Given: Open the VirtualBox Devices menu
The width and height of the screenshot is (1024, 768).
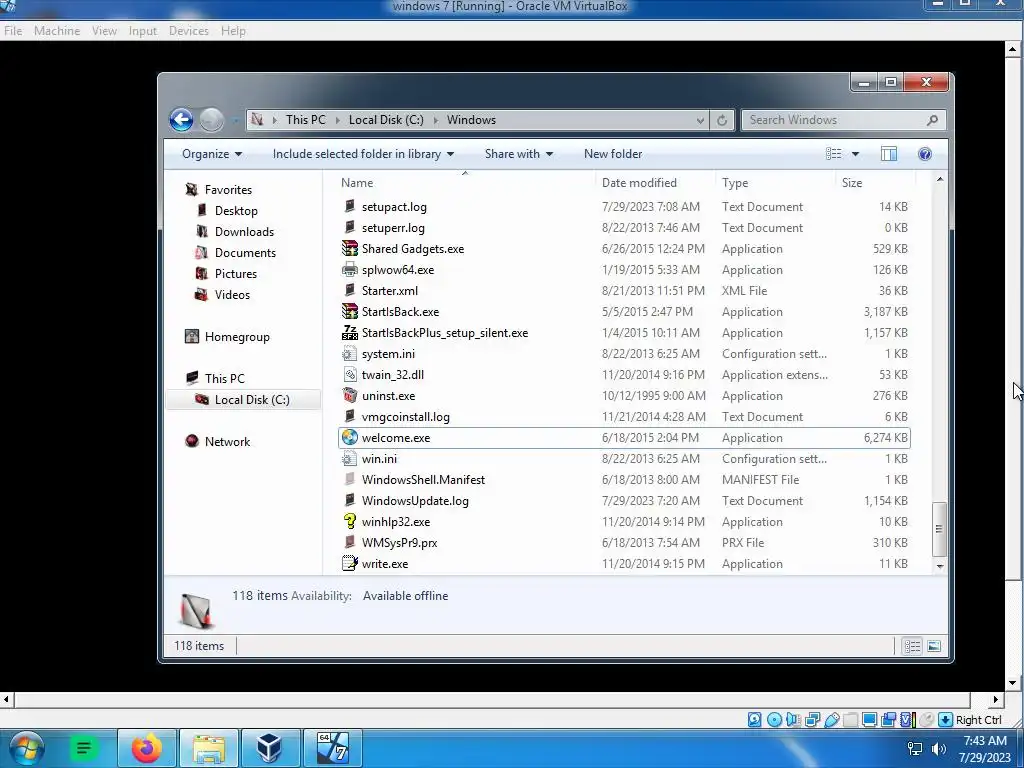Looking at the screenshot, I should pyautogui.click(x=189, y=31).
